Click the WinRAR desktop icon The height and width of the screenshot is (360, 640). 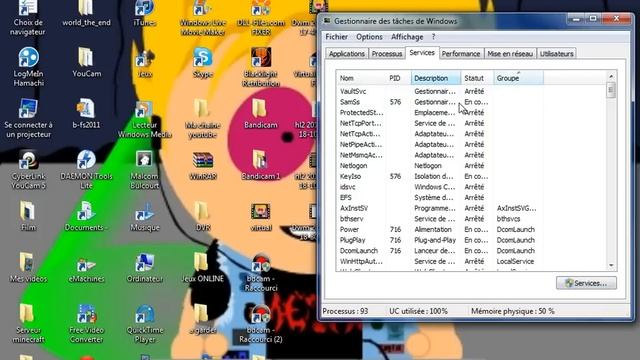202,166
